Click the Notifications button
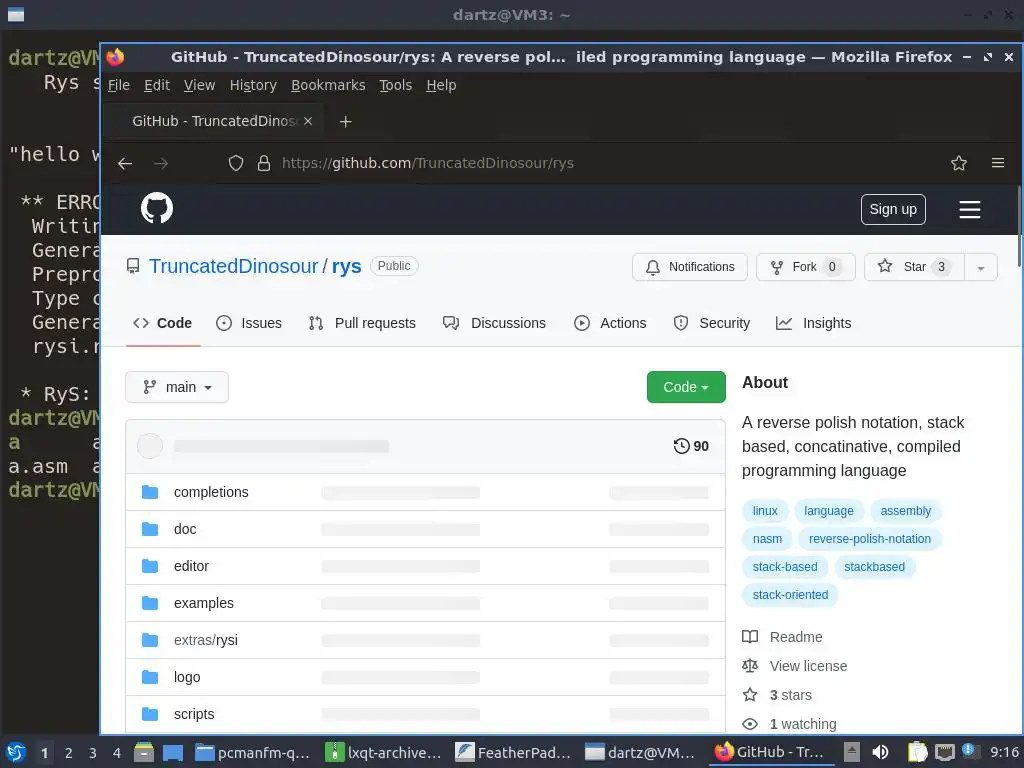This screenshot has width=1024, height=768. click(690, 267)
